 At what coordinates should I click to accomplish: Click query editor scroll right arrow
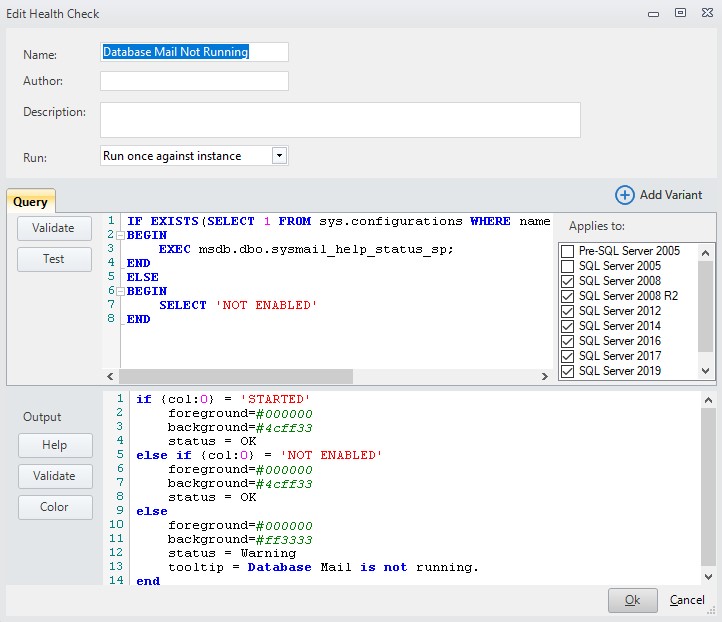tap(545, 376)
